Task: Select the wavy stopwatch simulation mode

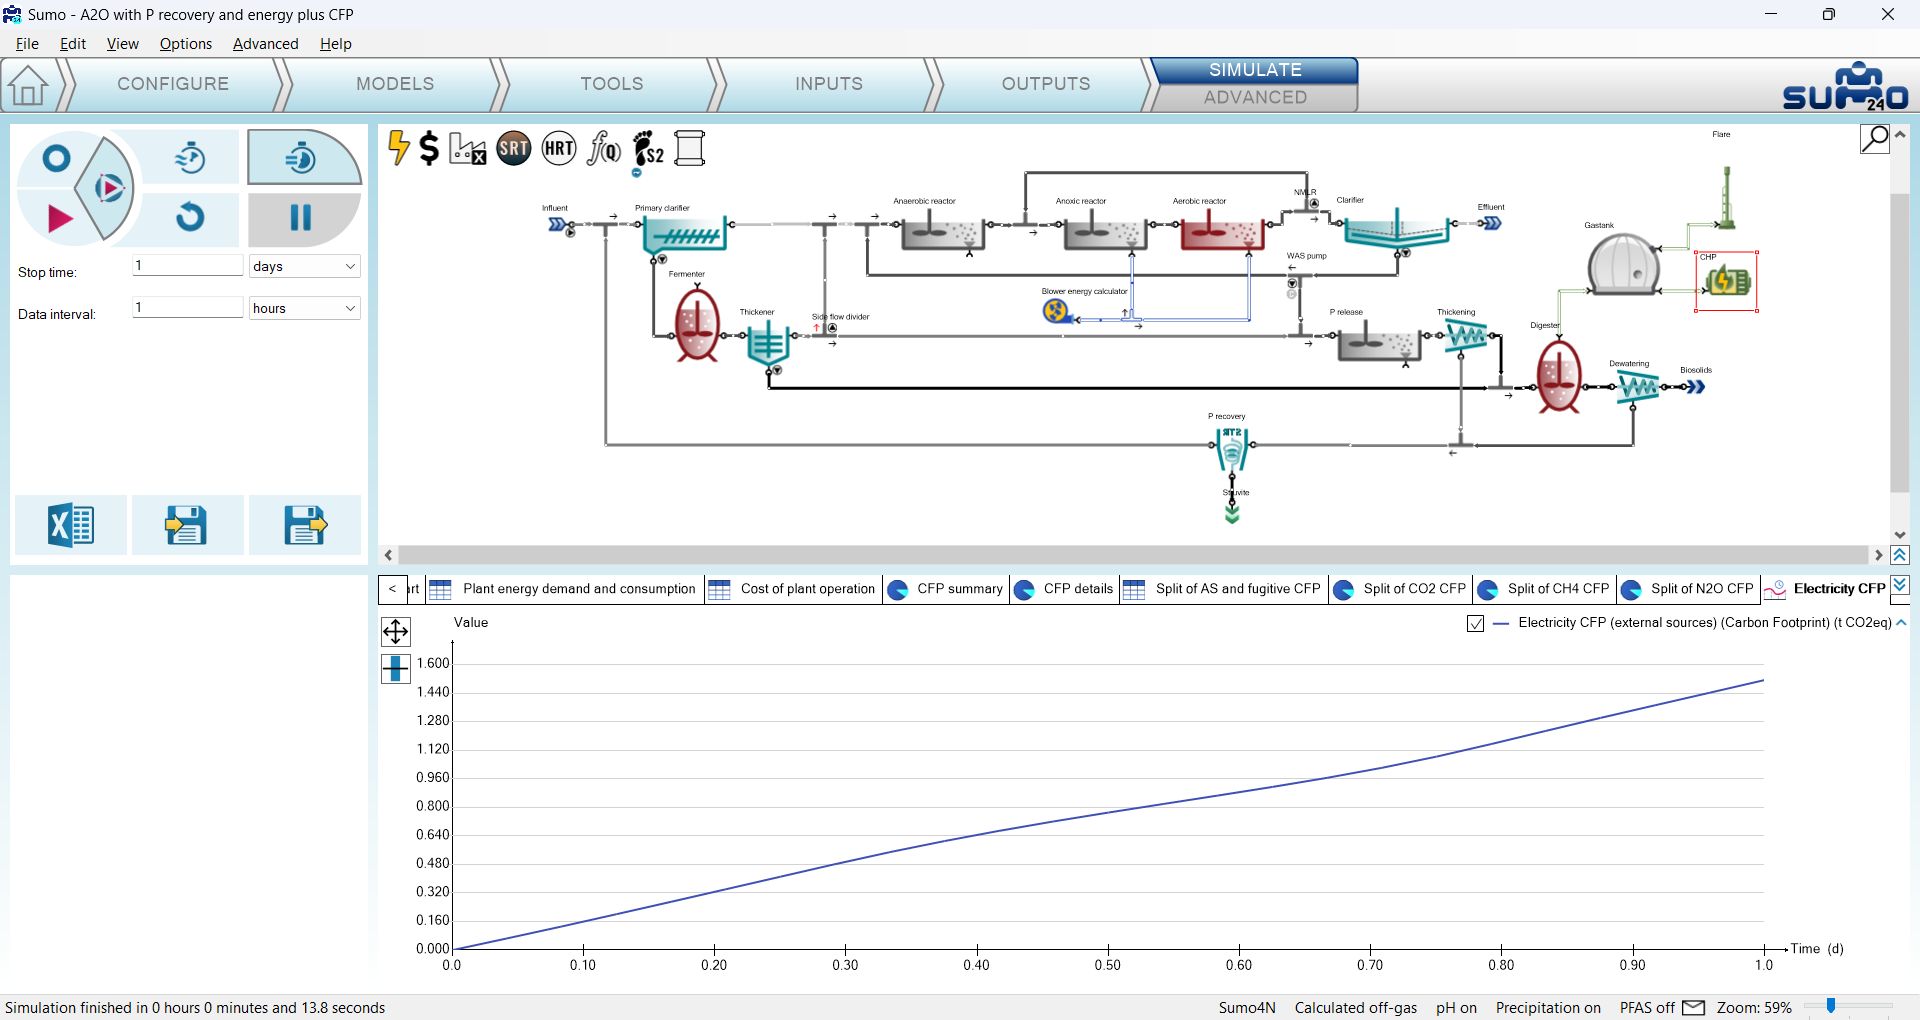Action: [190, 157]
